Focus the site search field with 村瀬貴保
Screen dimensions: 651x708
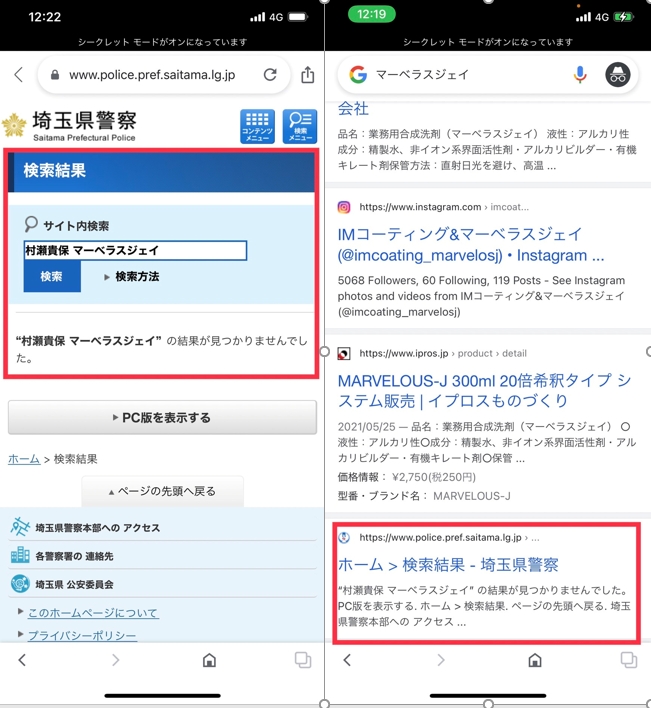tap(135, 251)
